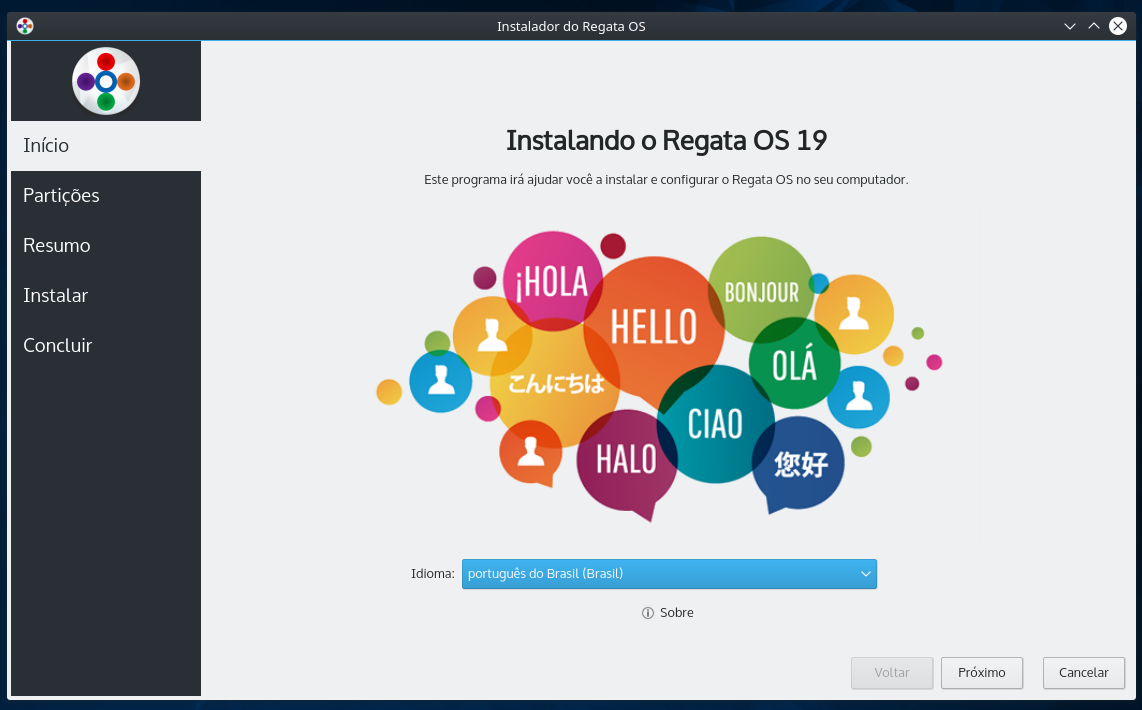Open the Idioma language dropdown
The image size is (1142, 710).
point(668,574)
